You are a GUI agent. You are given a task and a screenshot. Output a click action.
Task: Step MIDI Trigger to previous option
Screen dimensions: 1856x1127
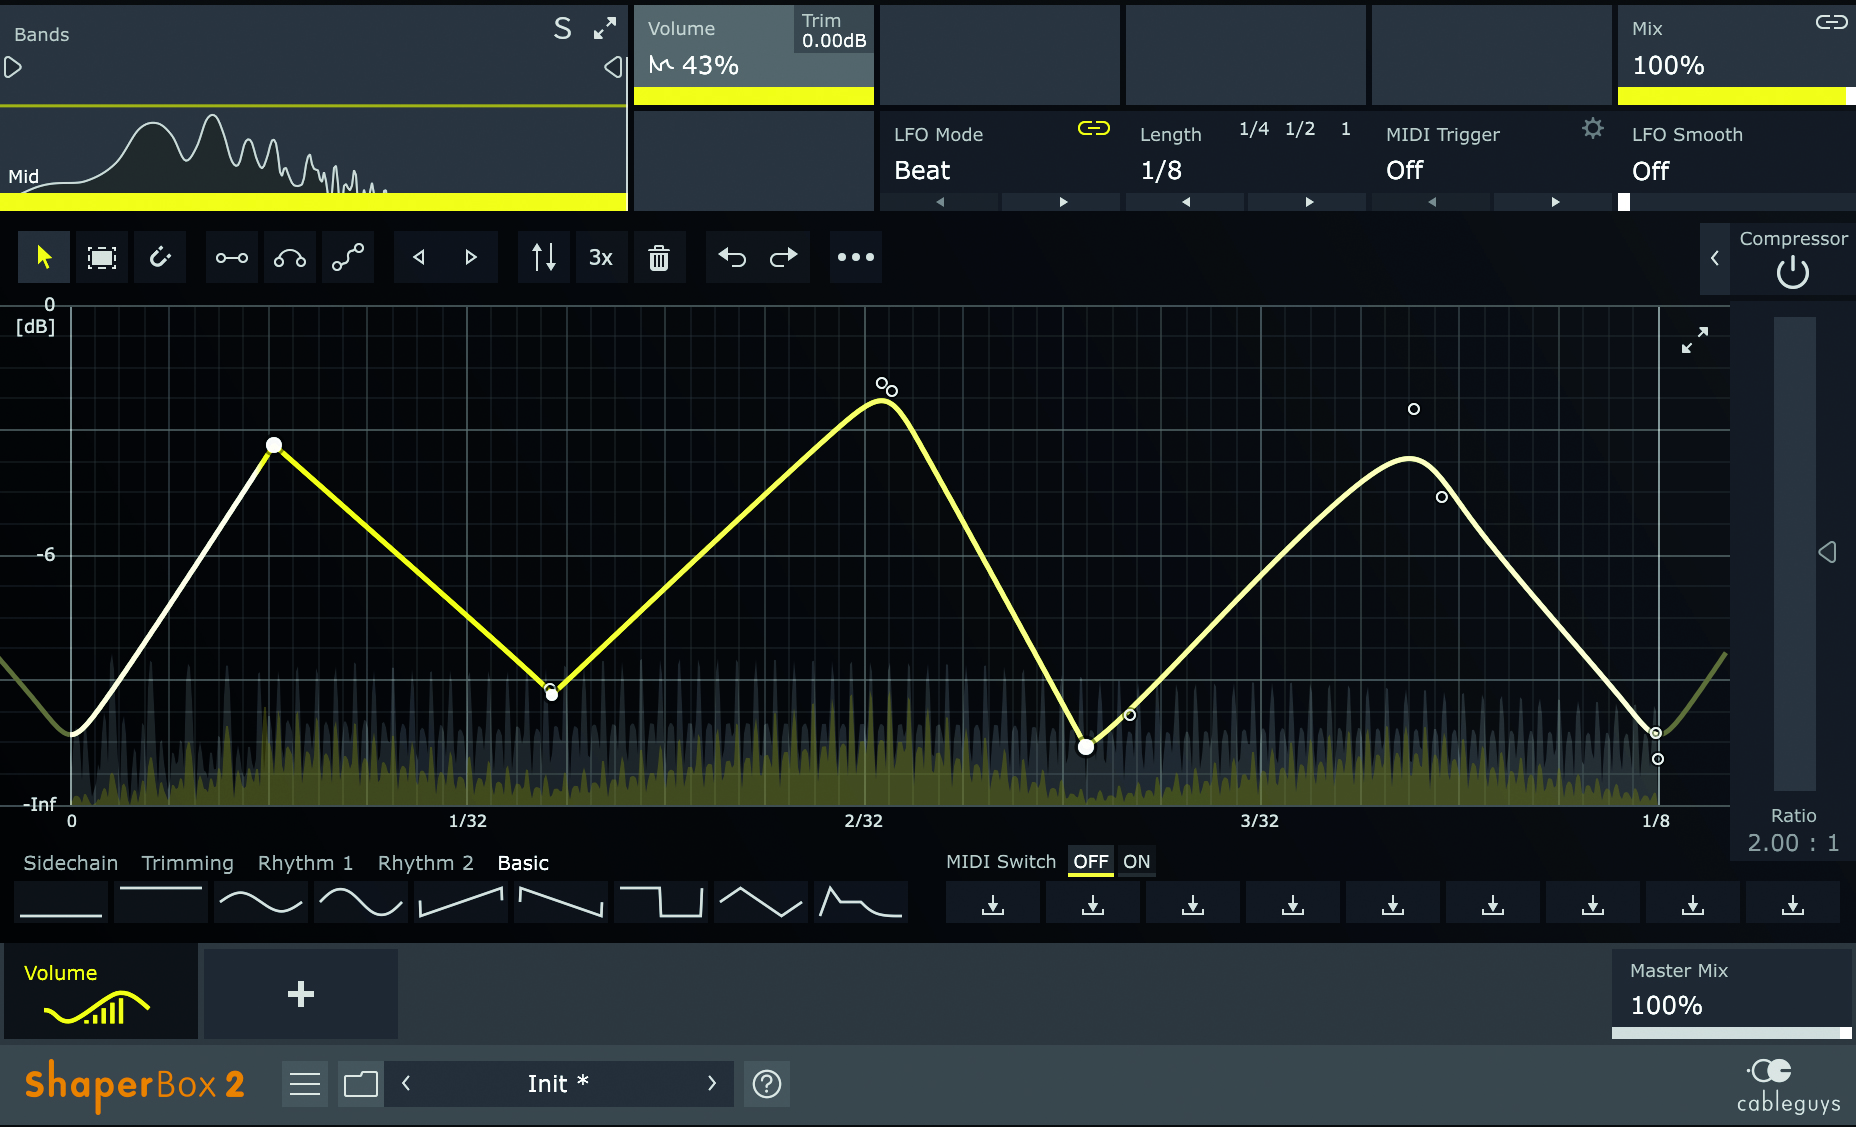1432,202
